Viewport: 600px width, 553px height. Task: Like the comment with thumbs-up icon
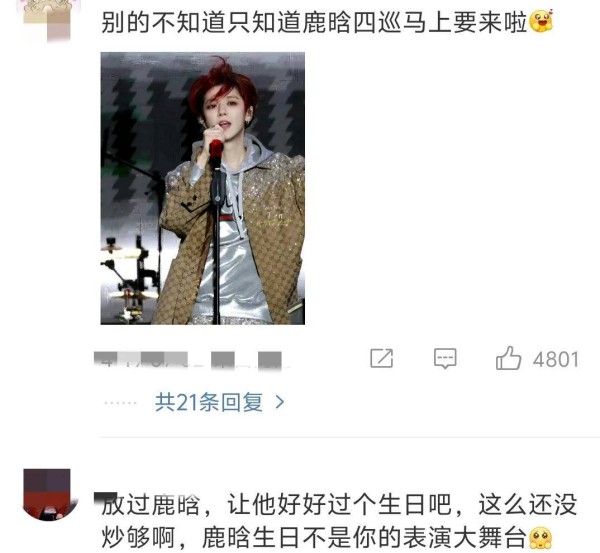pyautogui.click(x=508, y=358)
